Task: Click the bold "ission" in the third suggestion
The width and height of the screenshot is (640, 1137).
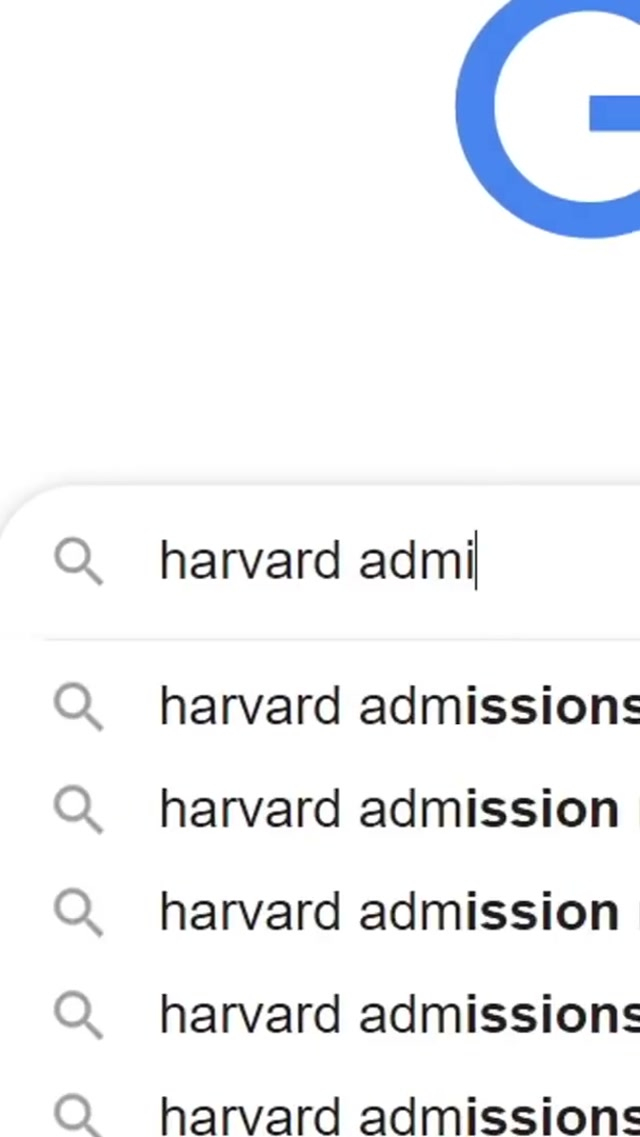Action: (542, 912)
